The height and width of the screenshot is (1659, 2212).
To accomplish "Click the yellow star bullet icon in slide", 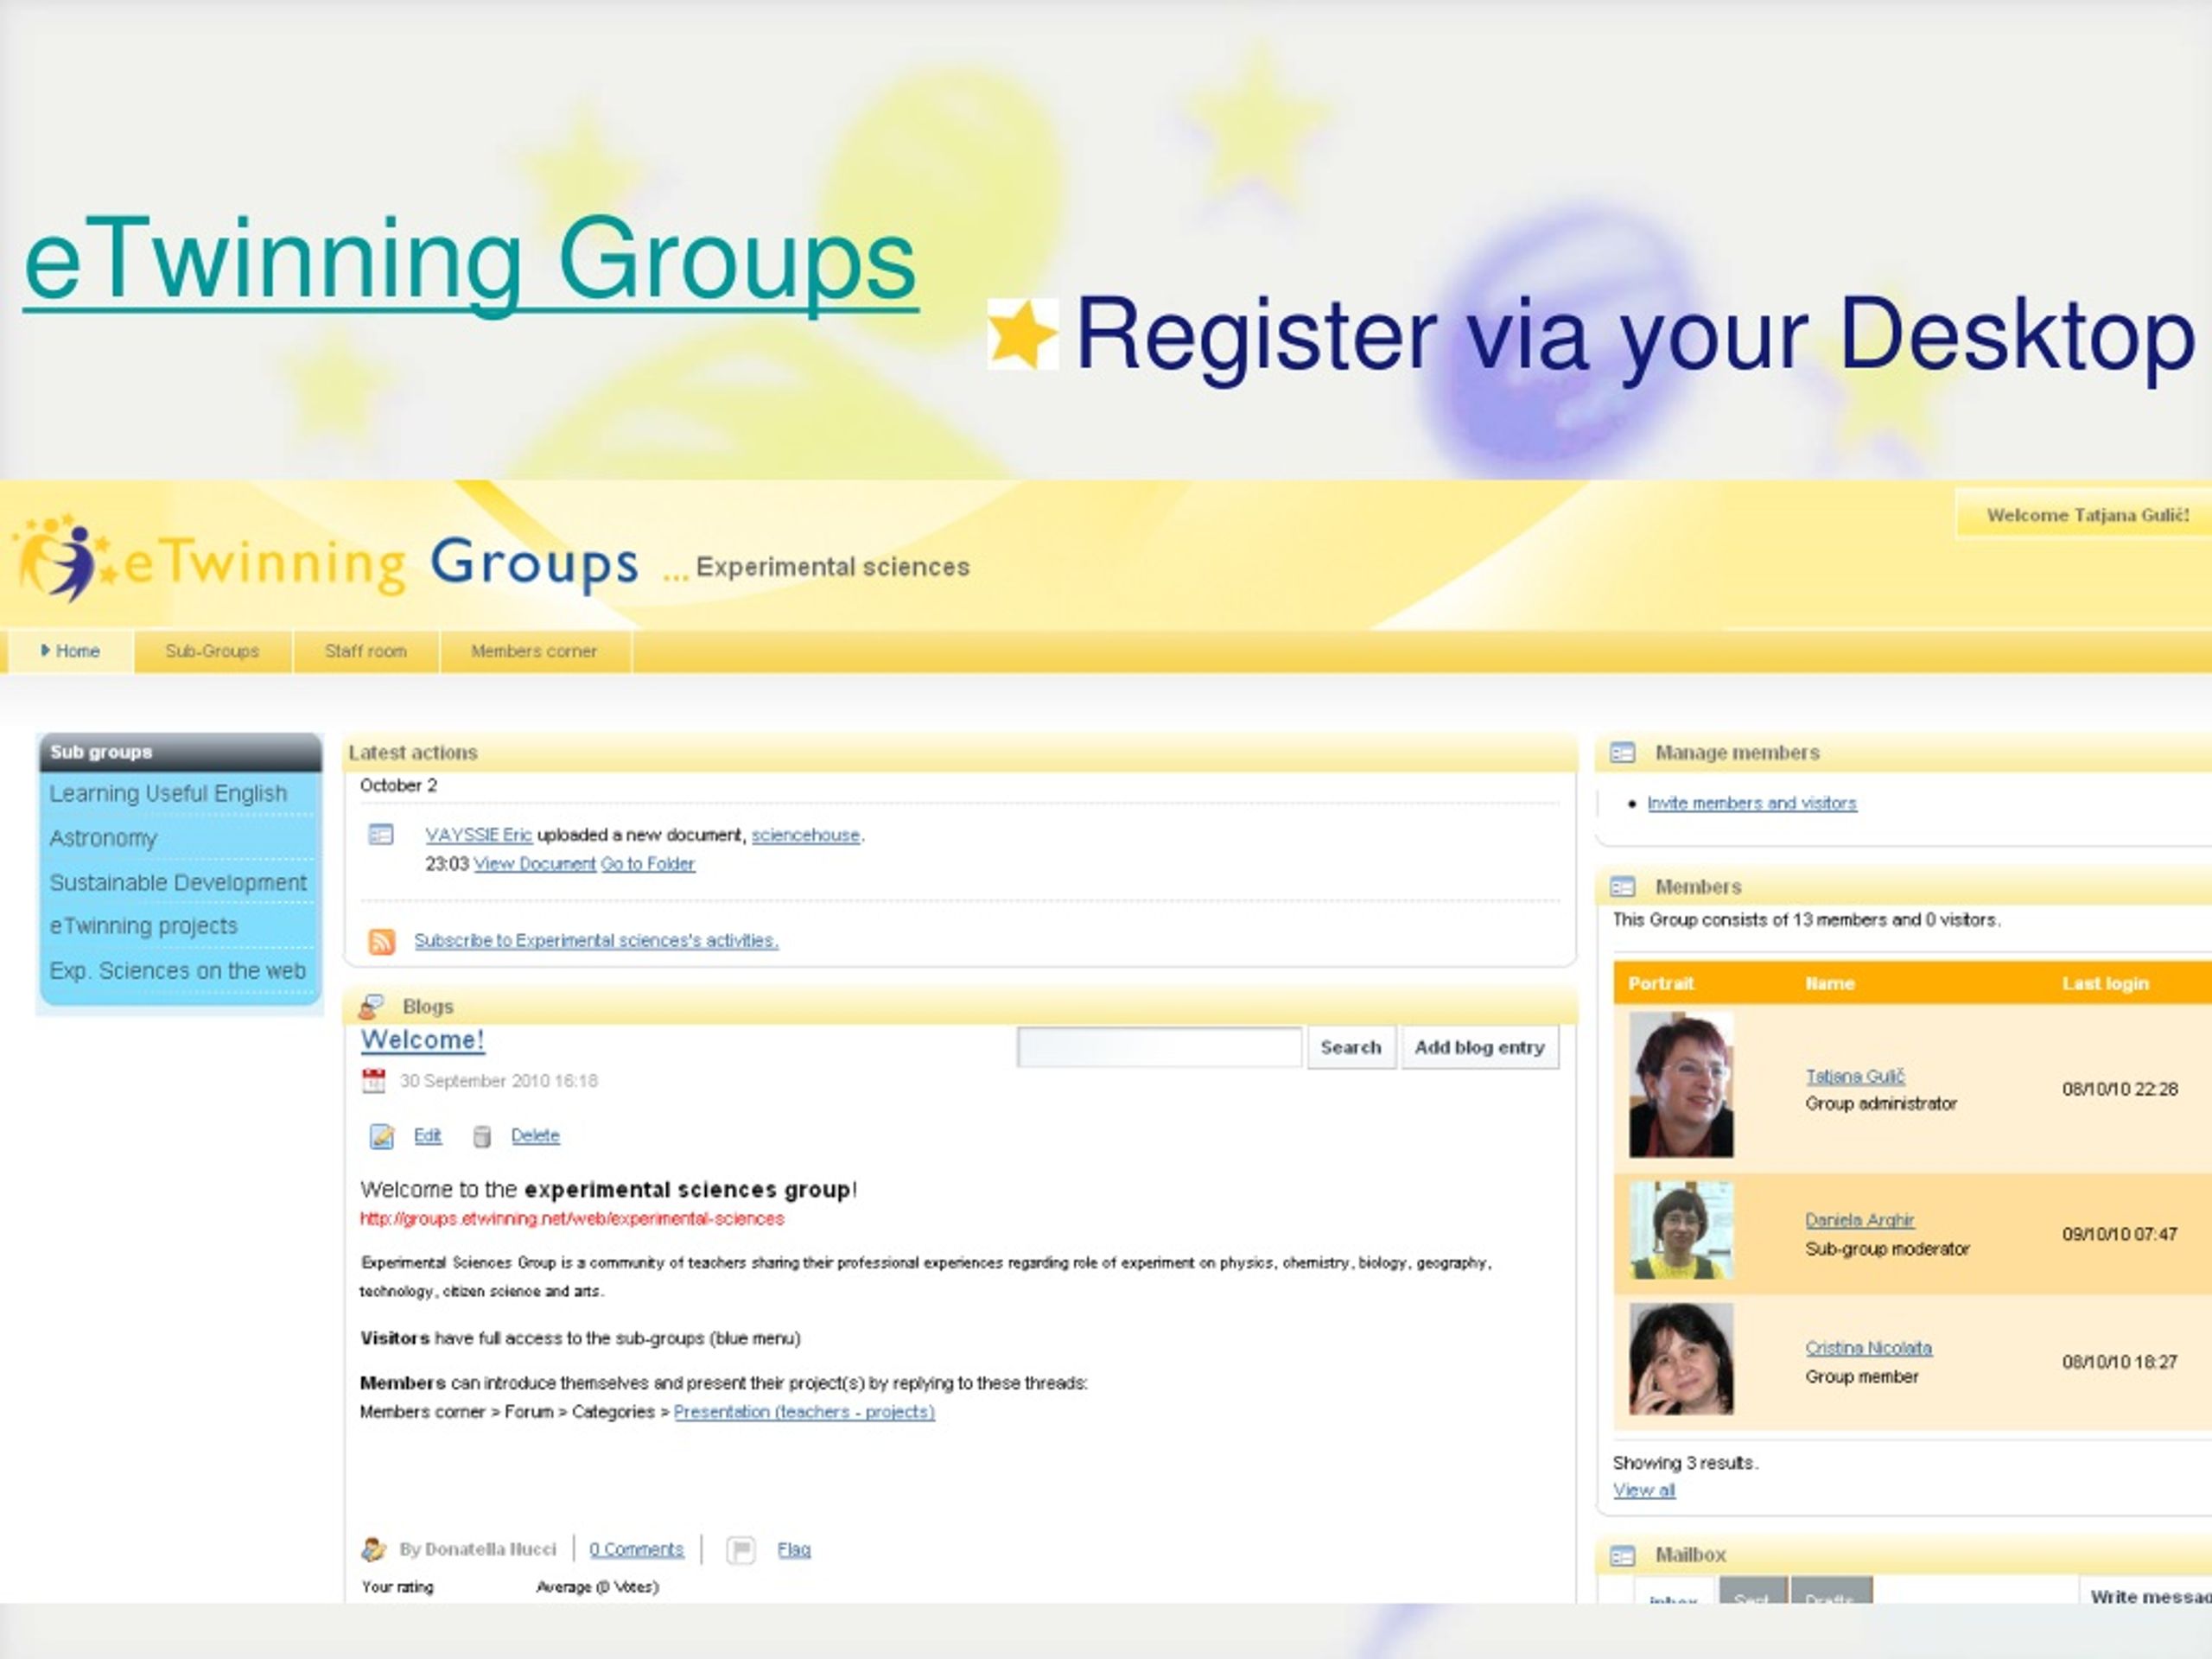I will 1022,334.
